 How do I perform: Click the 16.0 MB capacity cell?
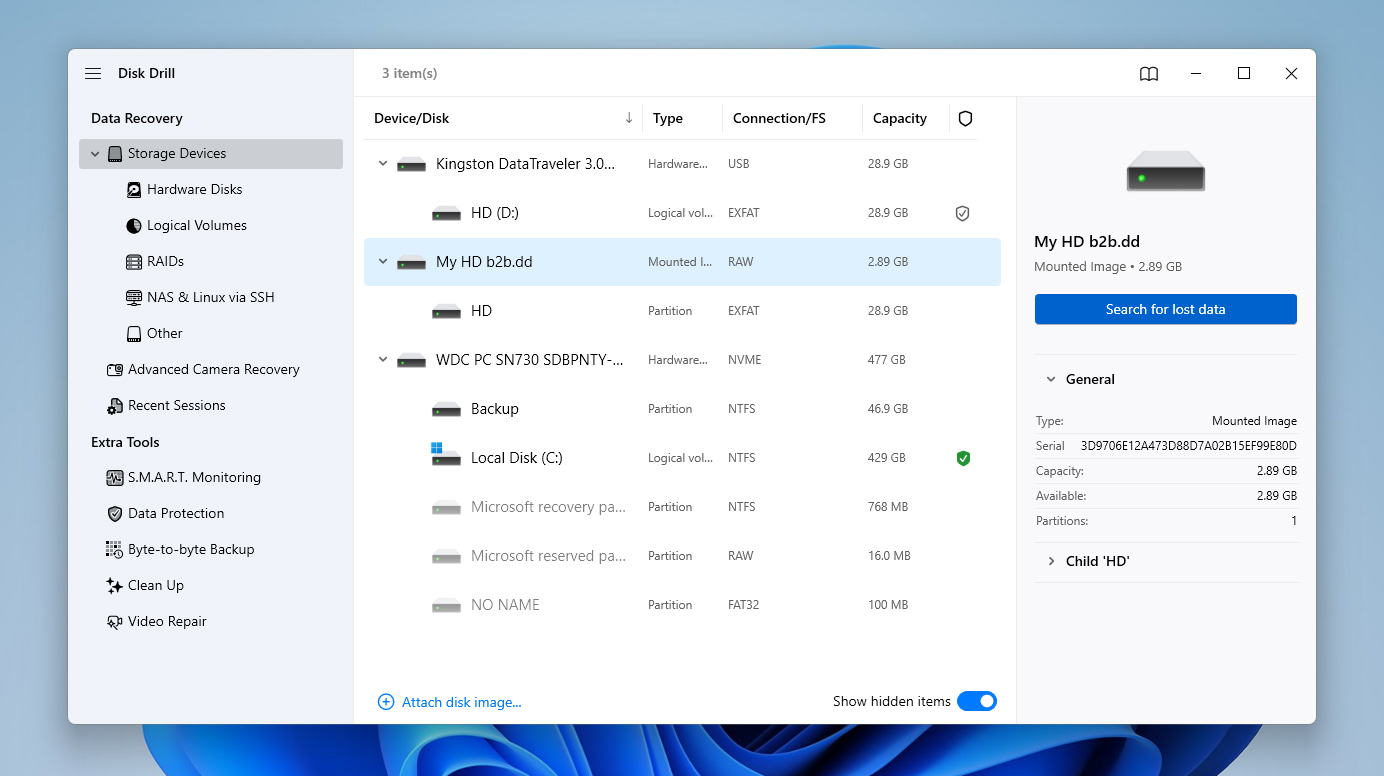click(889, 556)
